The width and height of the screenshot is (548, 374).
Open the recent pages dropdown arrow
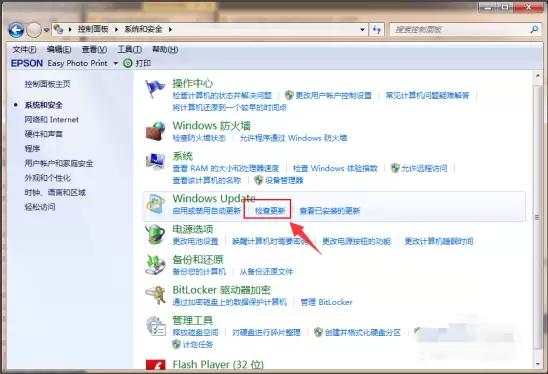pos(46,30)
